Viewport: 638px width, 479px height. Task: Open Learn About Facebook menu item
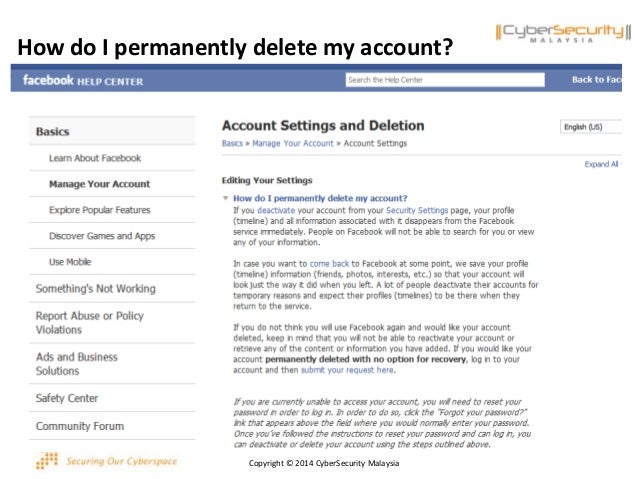point(95,158)
